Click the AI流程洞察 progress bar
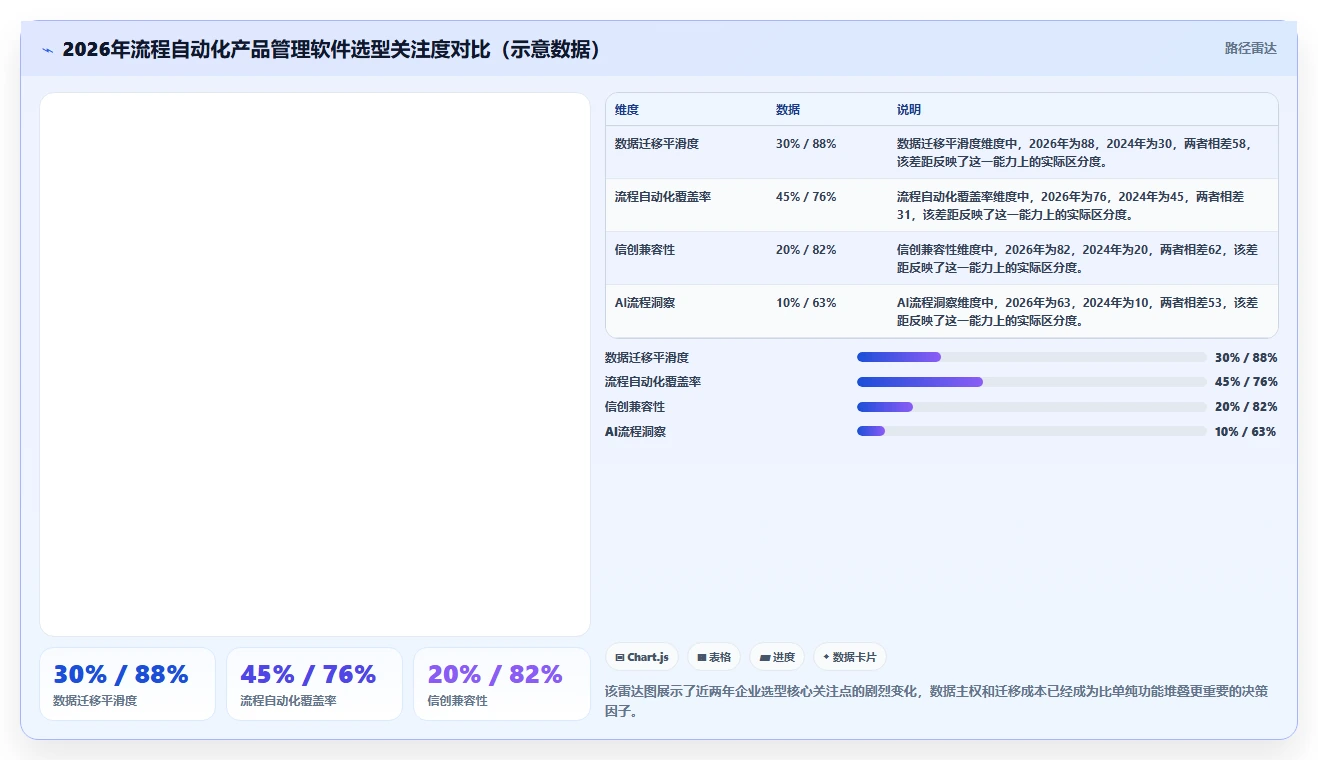This screenshot has height=760, width=1318. [x=1032, y=431]
